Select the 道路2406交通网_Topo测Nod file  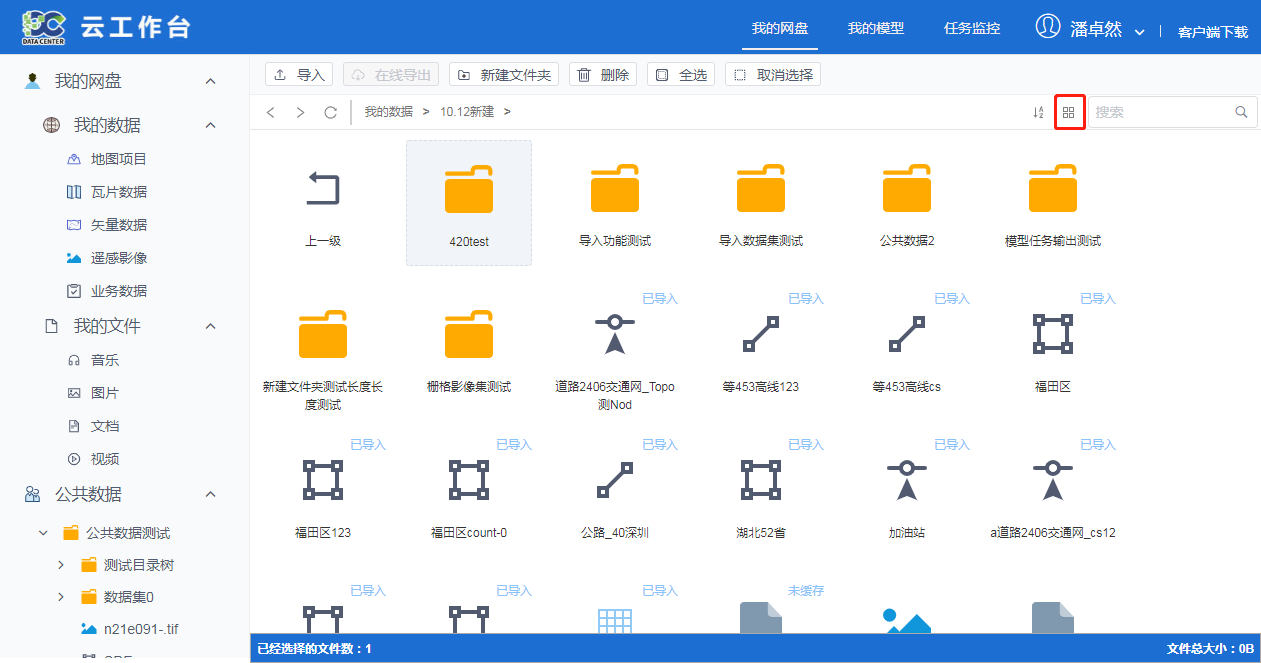tap(615, 334)
